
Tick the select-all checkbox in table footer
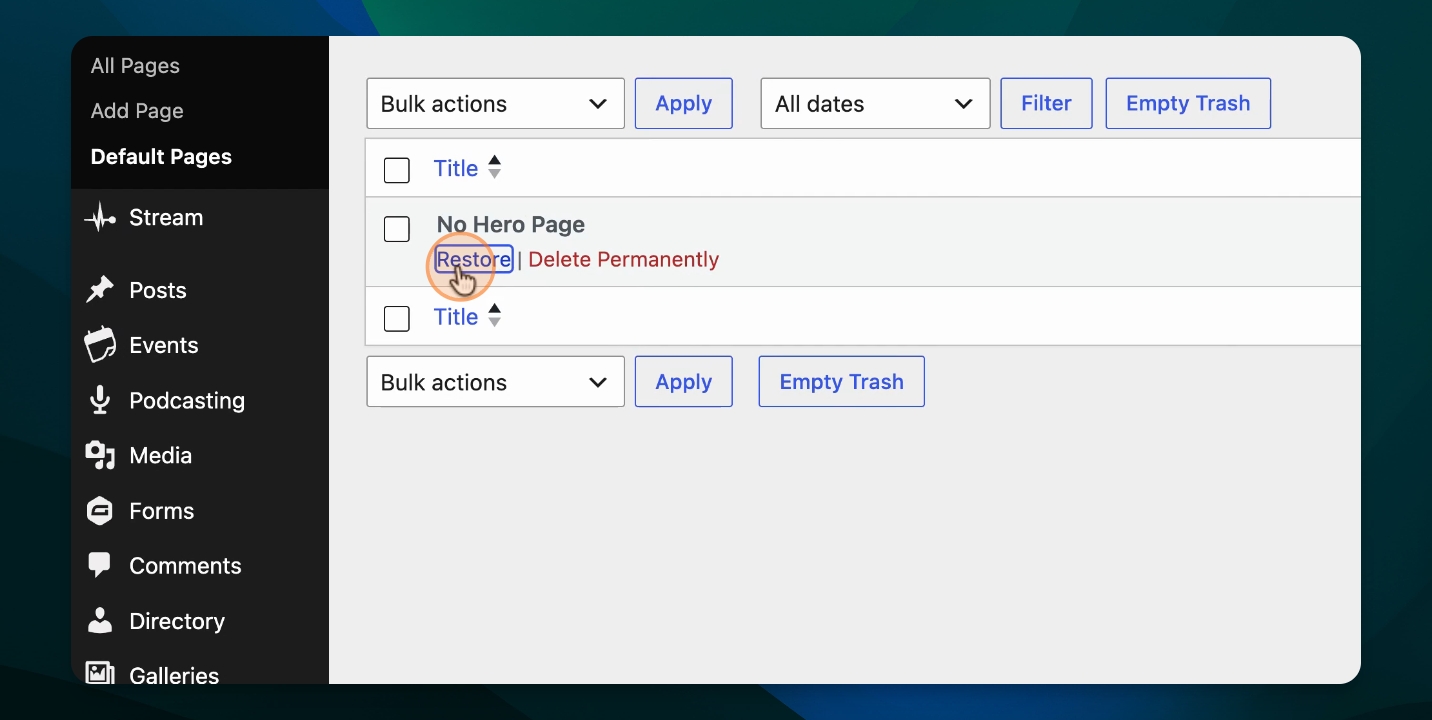click(x=397, y=318)
